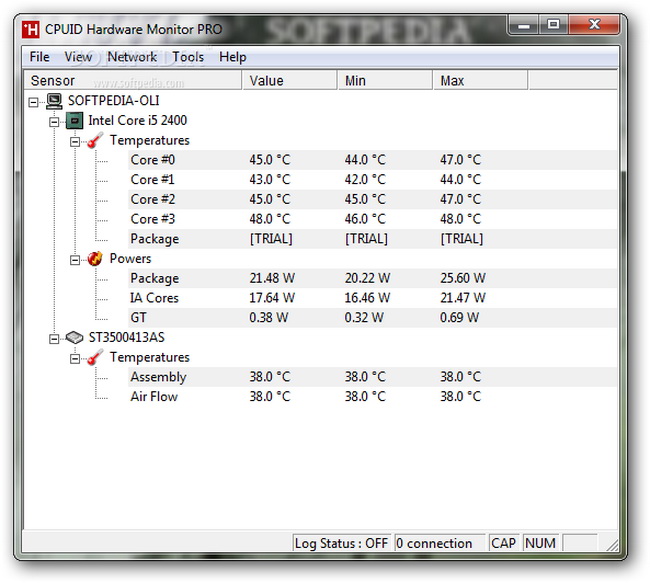Select the ST3500413AS label
Viewport: 650px width, 583px height.
click(126, 338)
